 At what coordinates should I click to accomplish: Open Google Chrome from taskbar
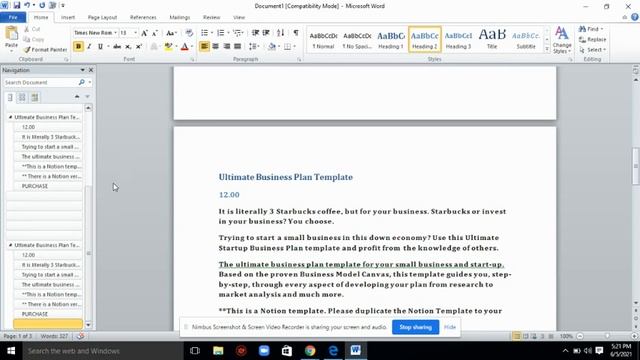(x=310, y=351)
